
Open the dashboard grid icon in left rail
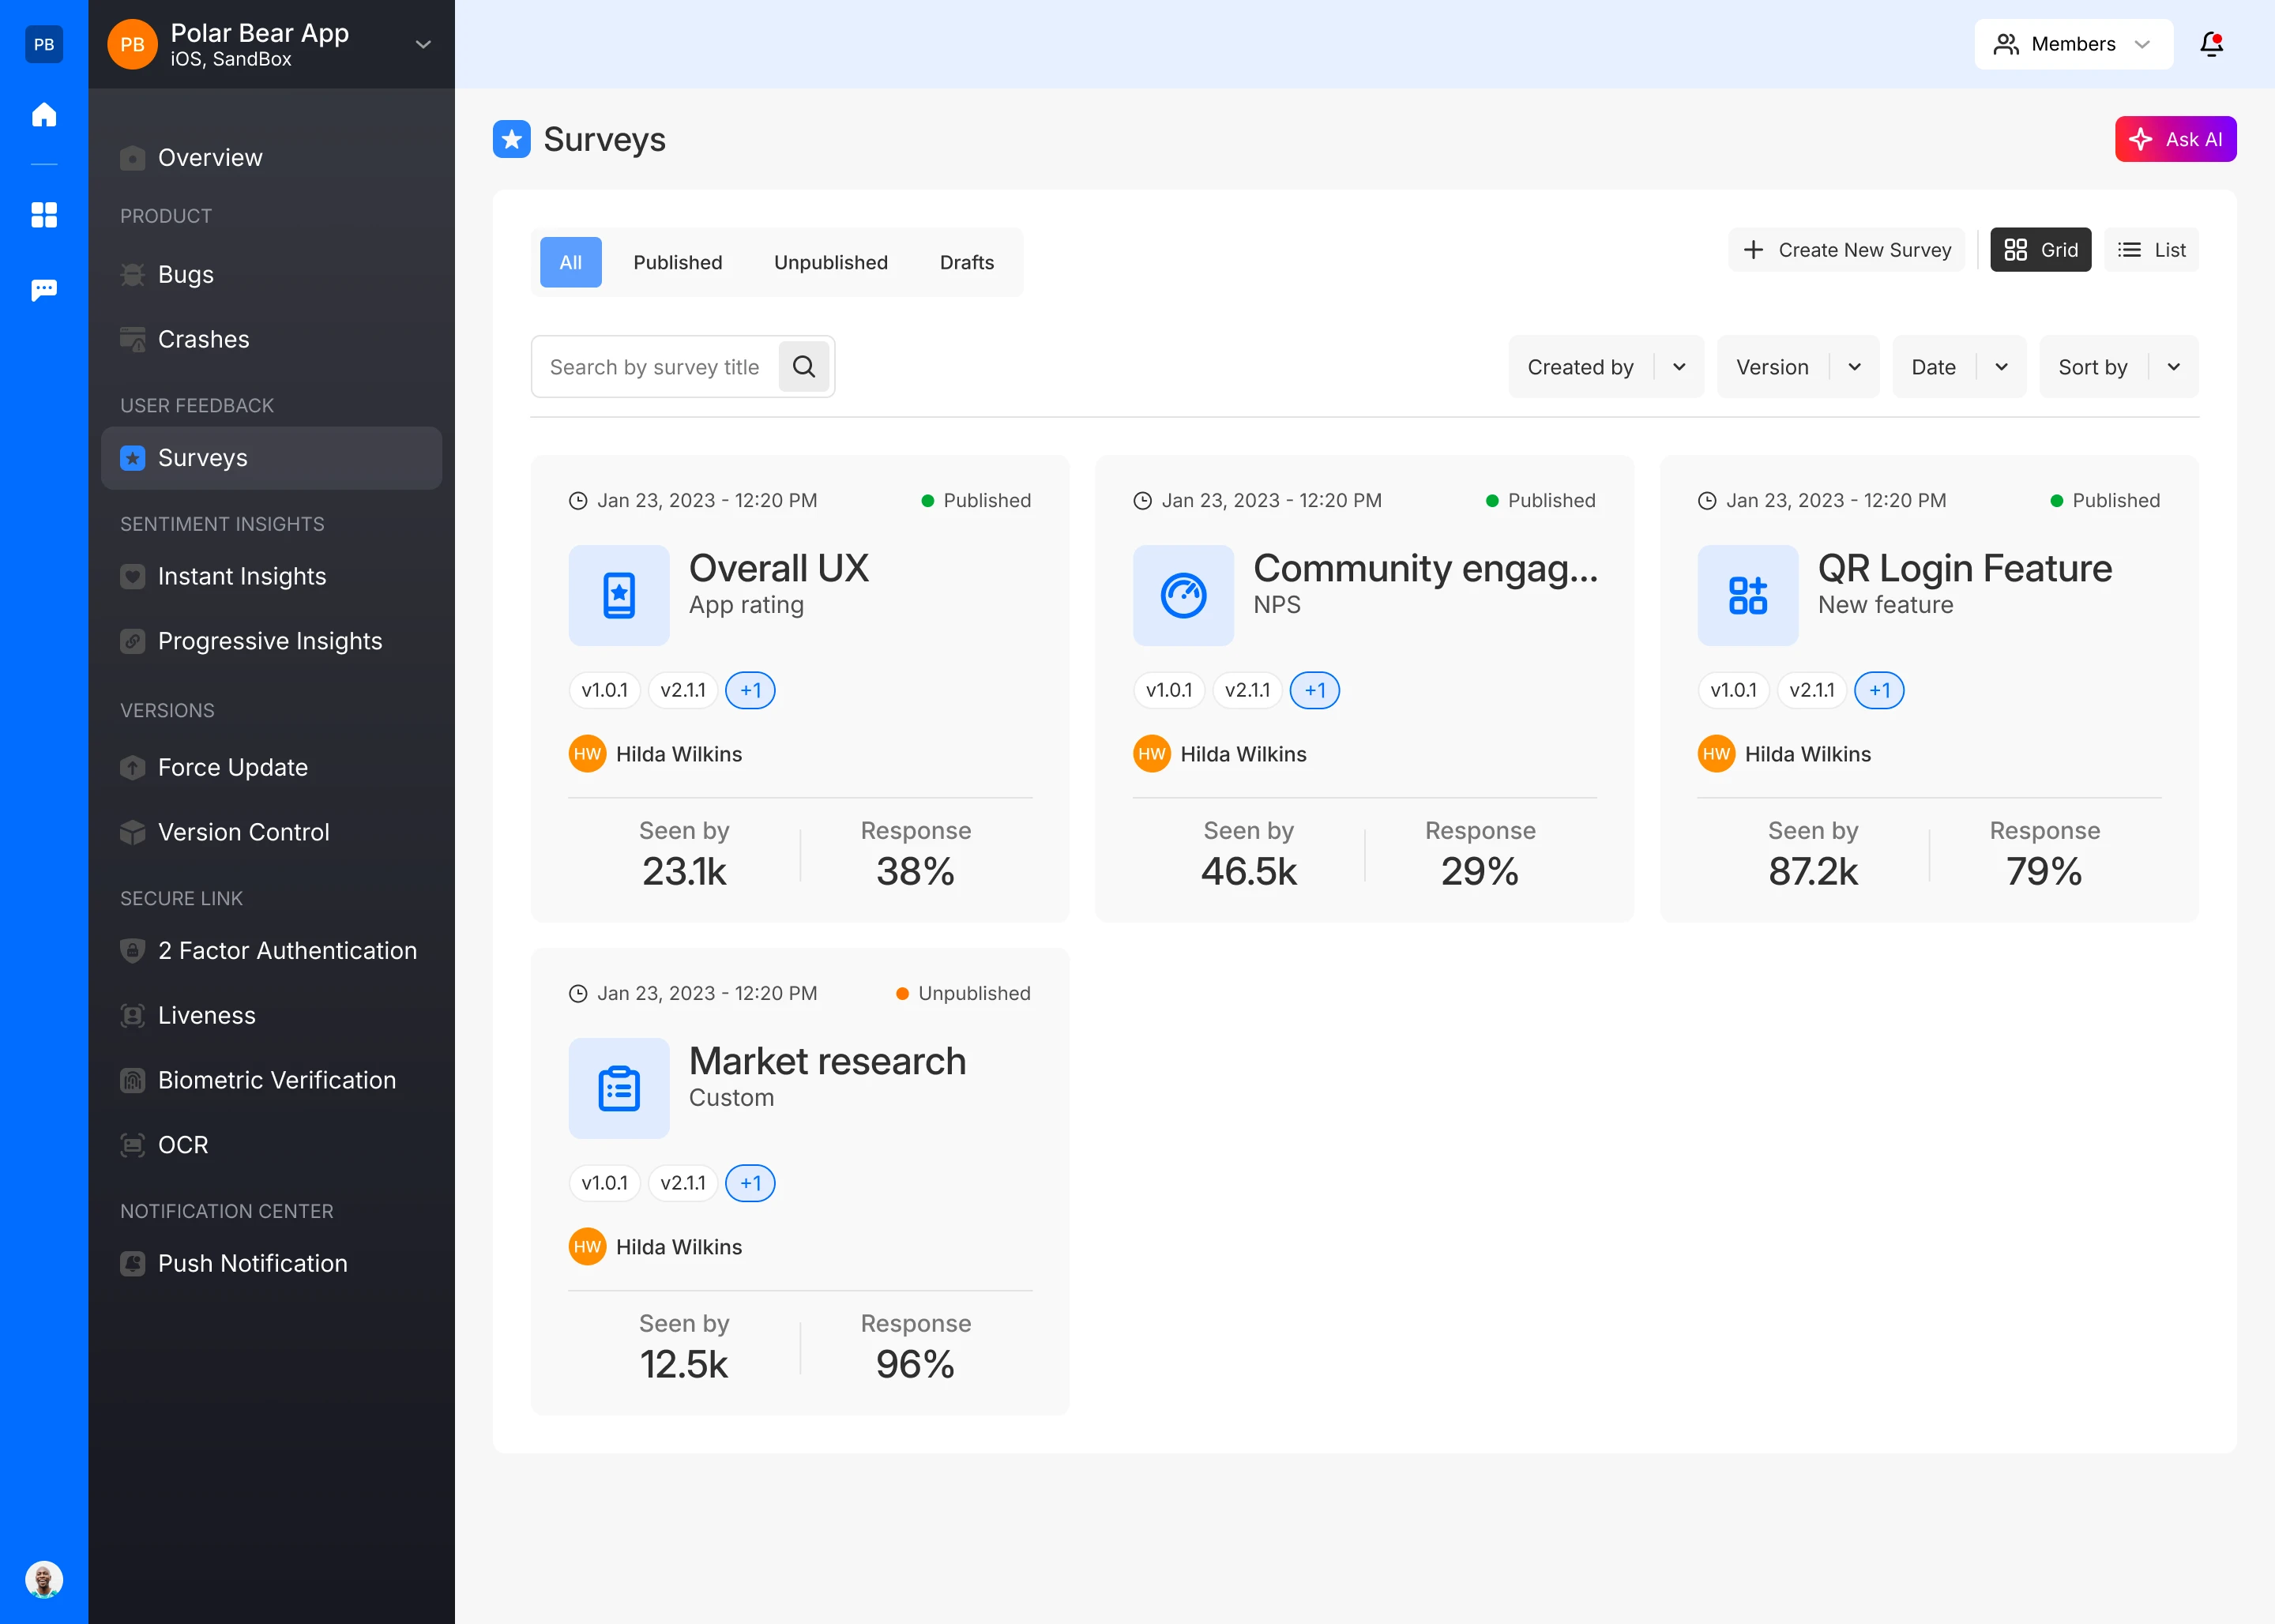(x=44, y=215)
